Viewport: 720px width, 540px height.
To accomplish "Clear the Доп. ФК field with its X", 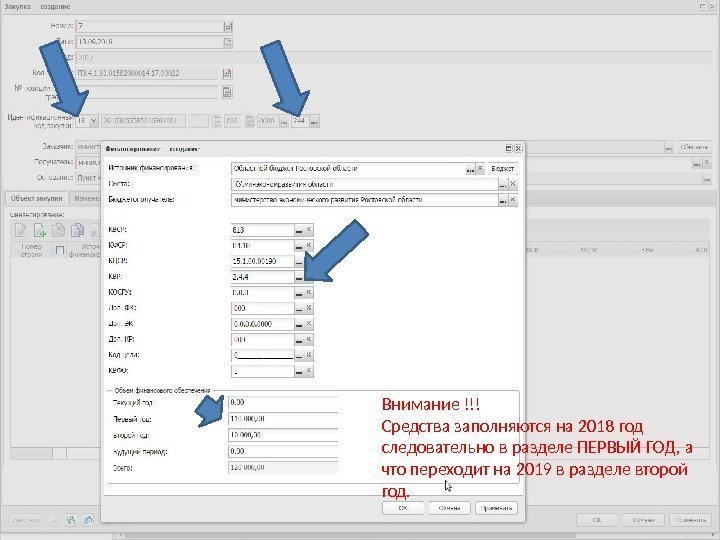I will (x=309, y=308).
